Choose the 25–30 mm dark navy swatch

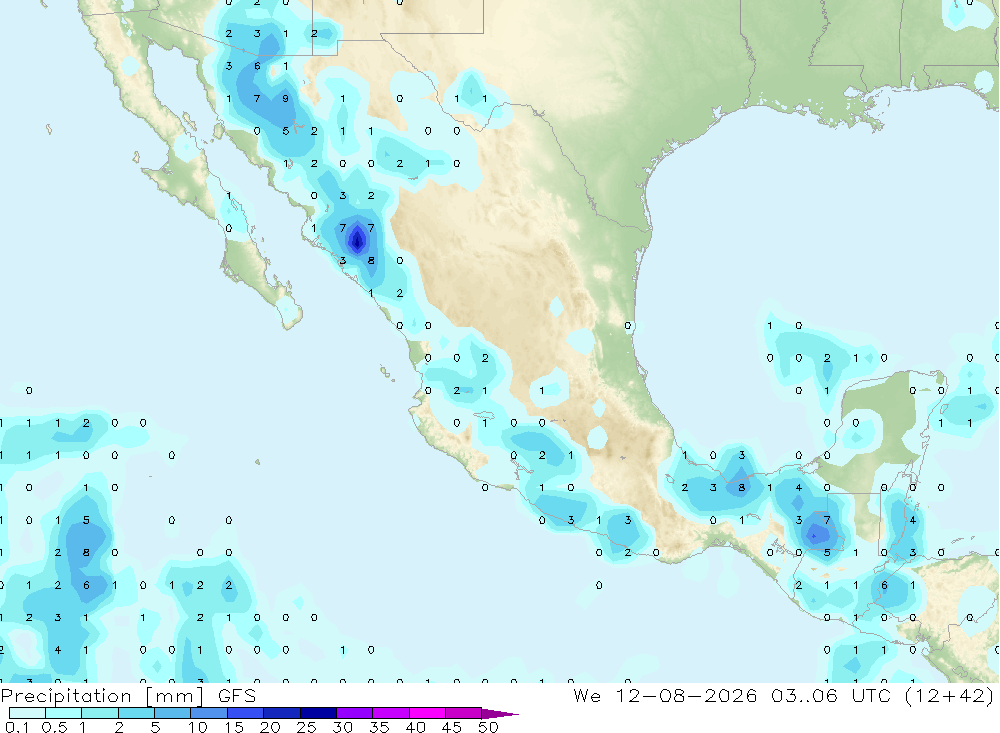318,713
